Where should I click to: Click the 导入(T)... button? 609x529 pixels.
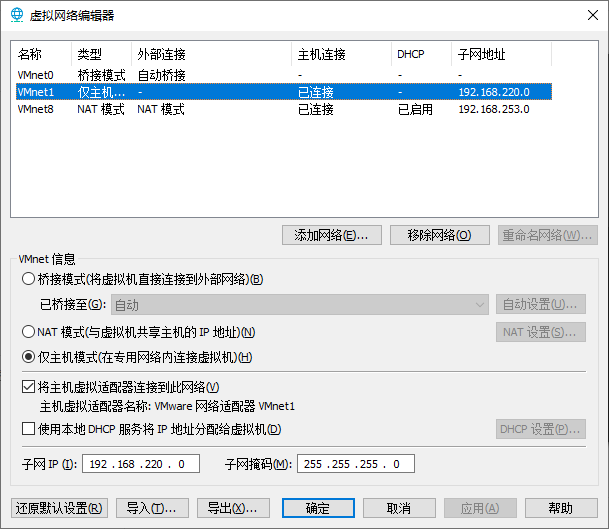pos(152,508)
